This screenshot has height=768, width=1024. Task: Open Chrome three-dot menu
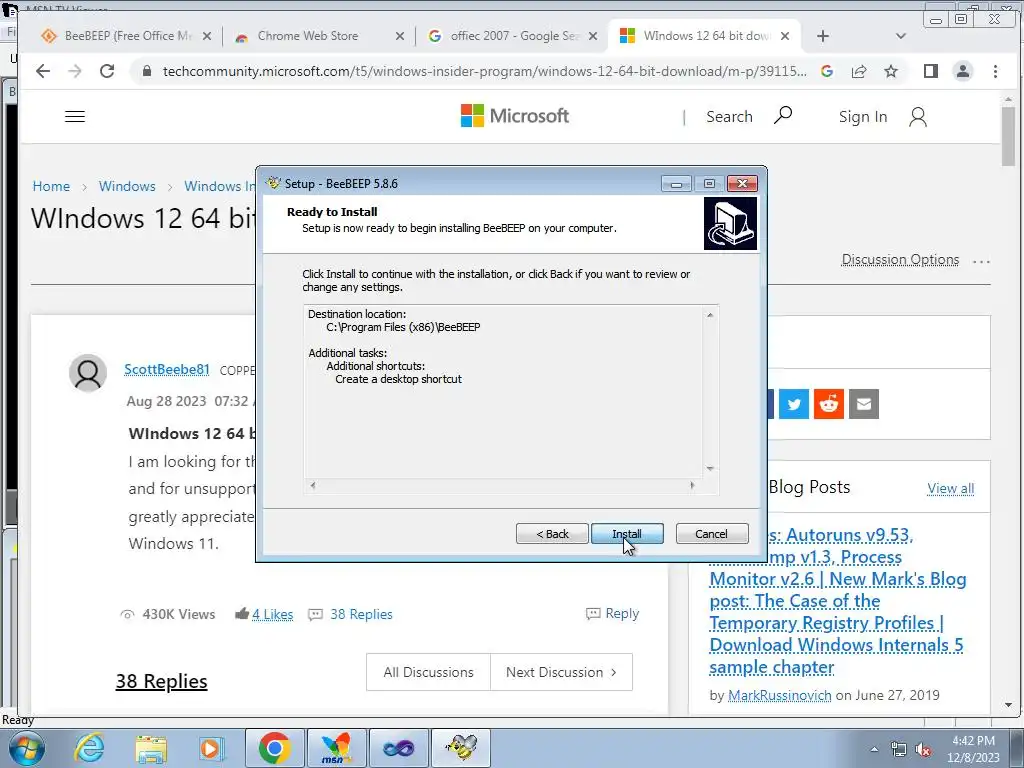point(995,71)
